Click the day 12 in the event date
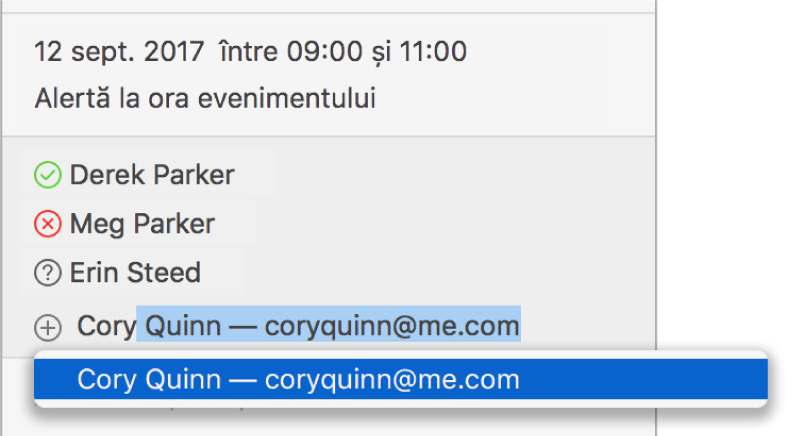 [47, 52]
